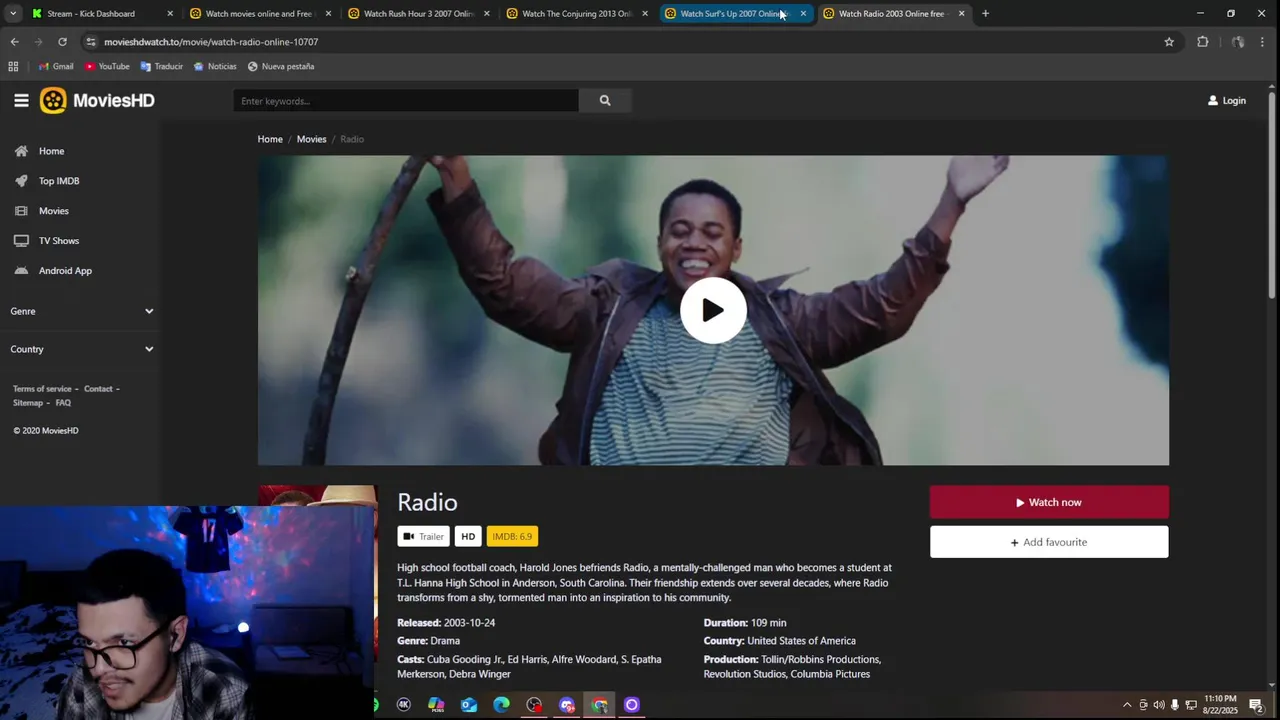Viewport: 1280px width, 720px height.
Task: Click the red Watch now button
Action: 1049,502
